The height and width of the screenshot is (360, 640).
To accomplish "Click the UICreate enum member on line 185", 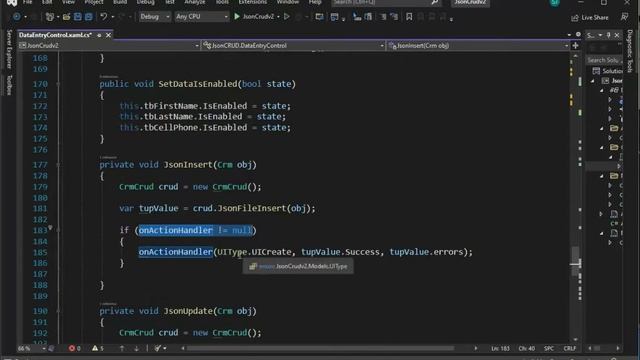I will 271,252.
